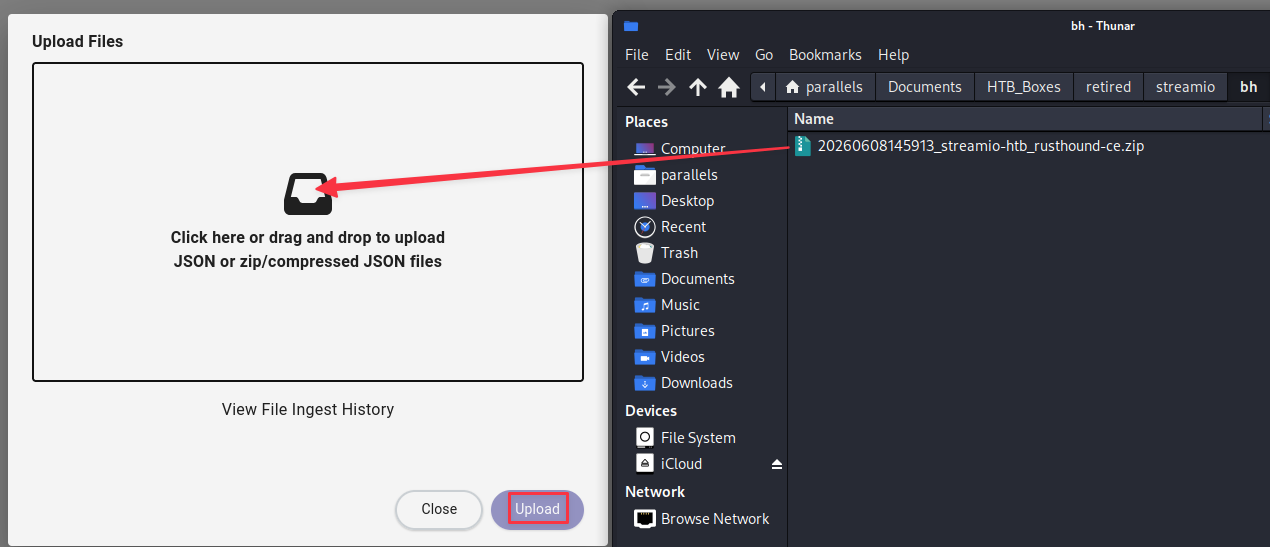1270x547 pixels.
Task: Open the File menu in Thunar
Action: [637, 55]
